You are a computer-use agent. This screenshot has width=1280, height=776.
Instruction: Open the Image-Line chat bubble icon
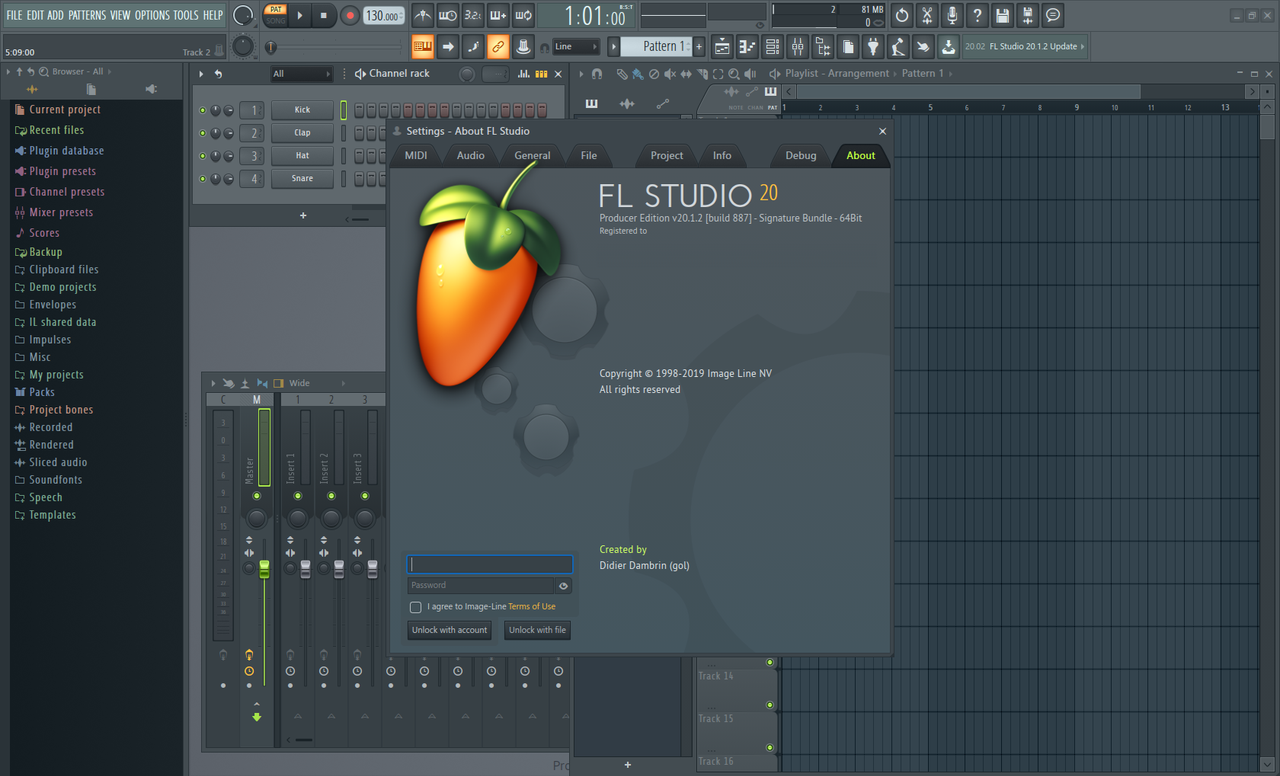pyautogui.click(x=1053, y=15)
